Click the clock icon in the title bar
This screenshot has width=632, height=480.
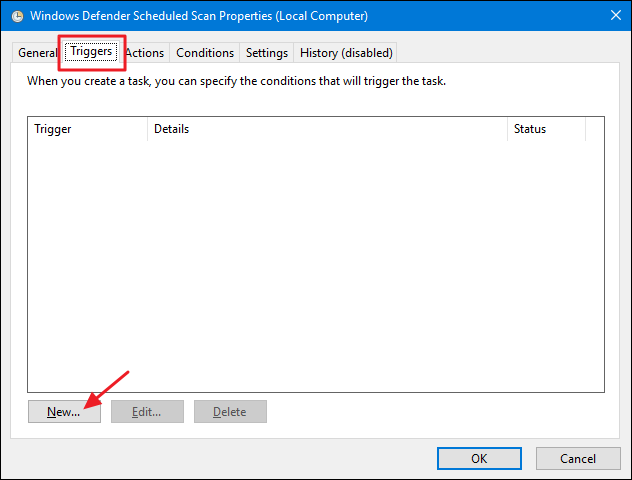[18, 16]
